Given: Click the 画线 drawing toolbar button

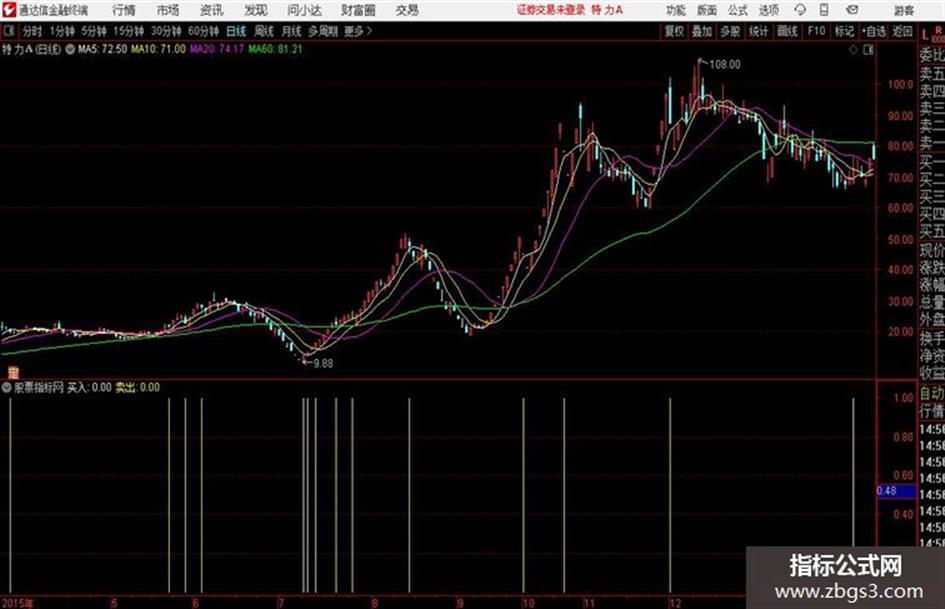Looking at the screenshot, I should pos(788,31).
